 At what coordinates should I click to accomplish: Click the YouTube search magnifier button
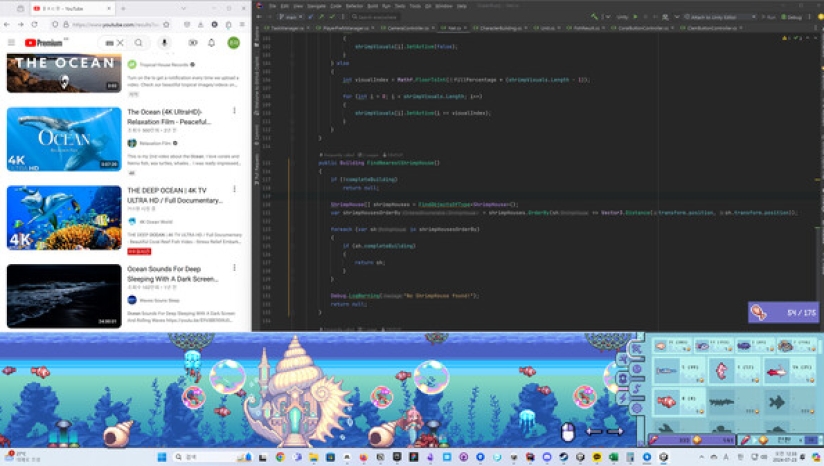pos(138,43)
